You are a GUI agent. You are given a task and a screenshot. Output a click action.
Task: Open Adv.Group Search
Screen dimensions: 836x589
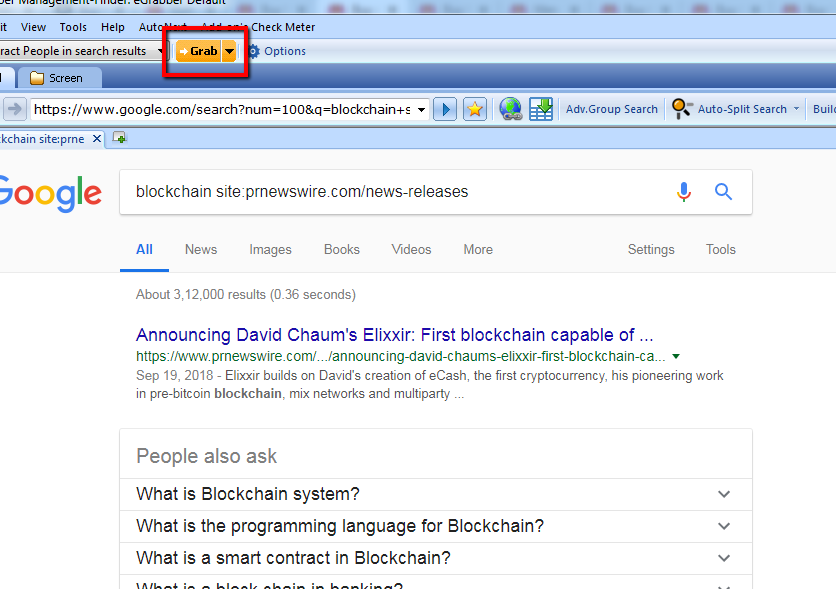point(612,109)
